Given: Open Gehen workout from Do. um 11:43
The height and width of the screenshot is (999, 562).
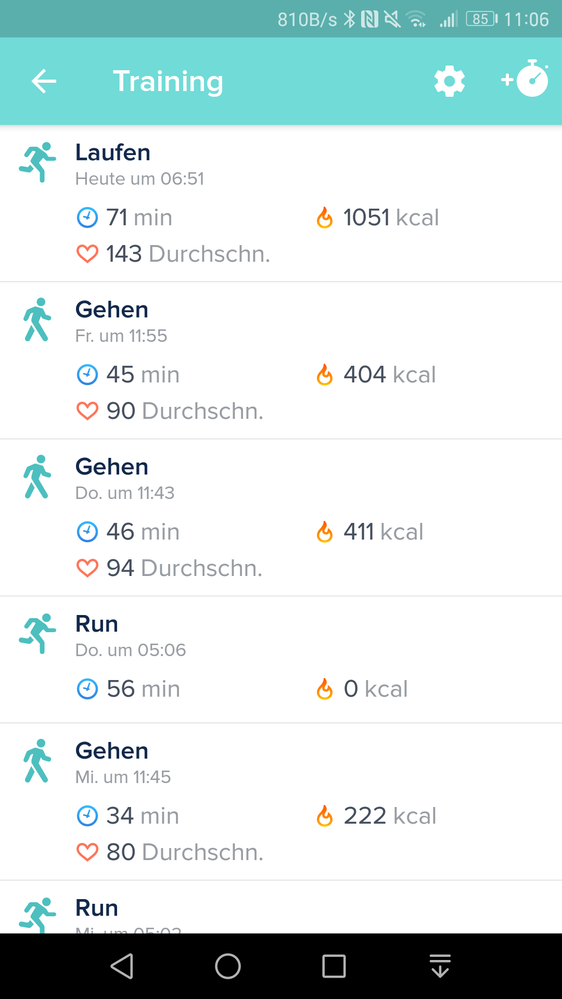Looking at the screenshot, I should click(x=281, y=518).
